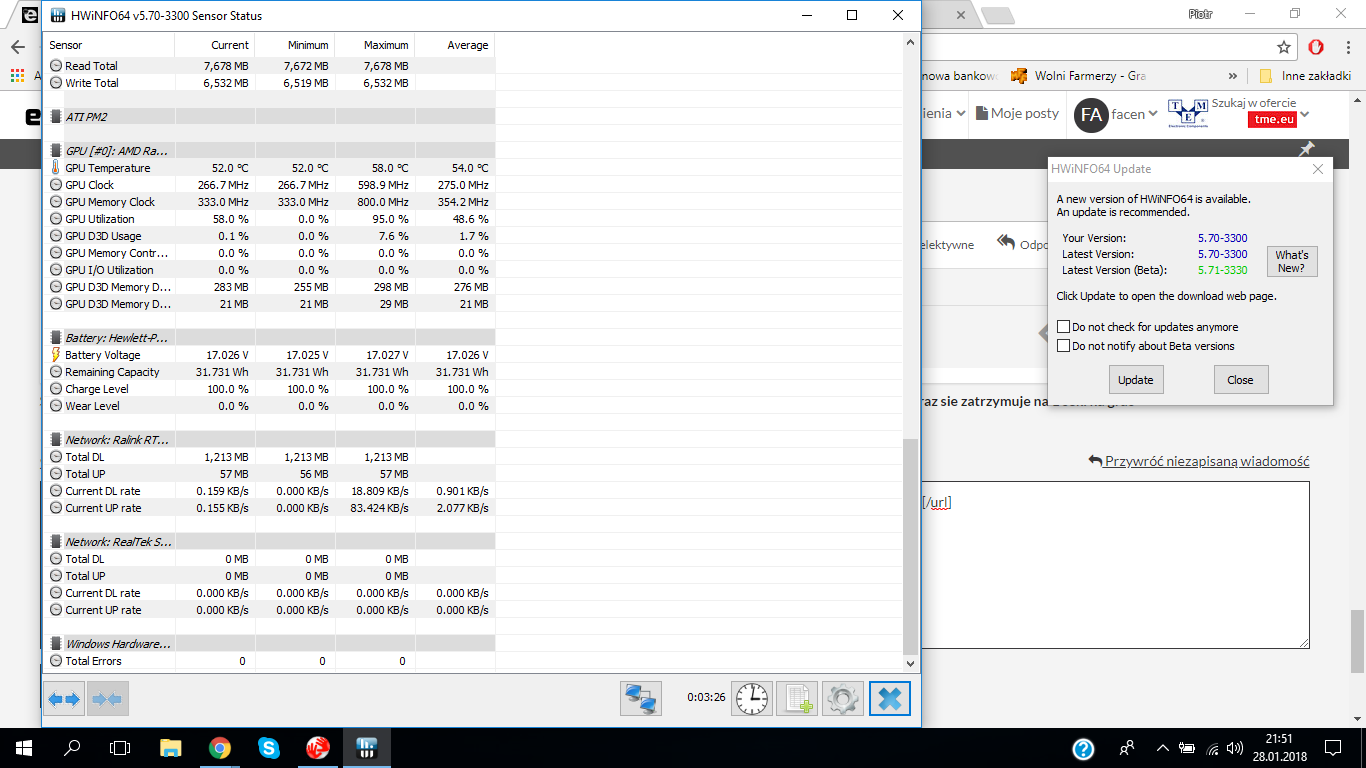Expand sensor columns using the blue outward arrows

64,699
